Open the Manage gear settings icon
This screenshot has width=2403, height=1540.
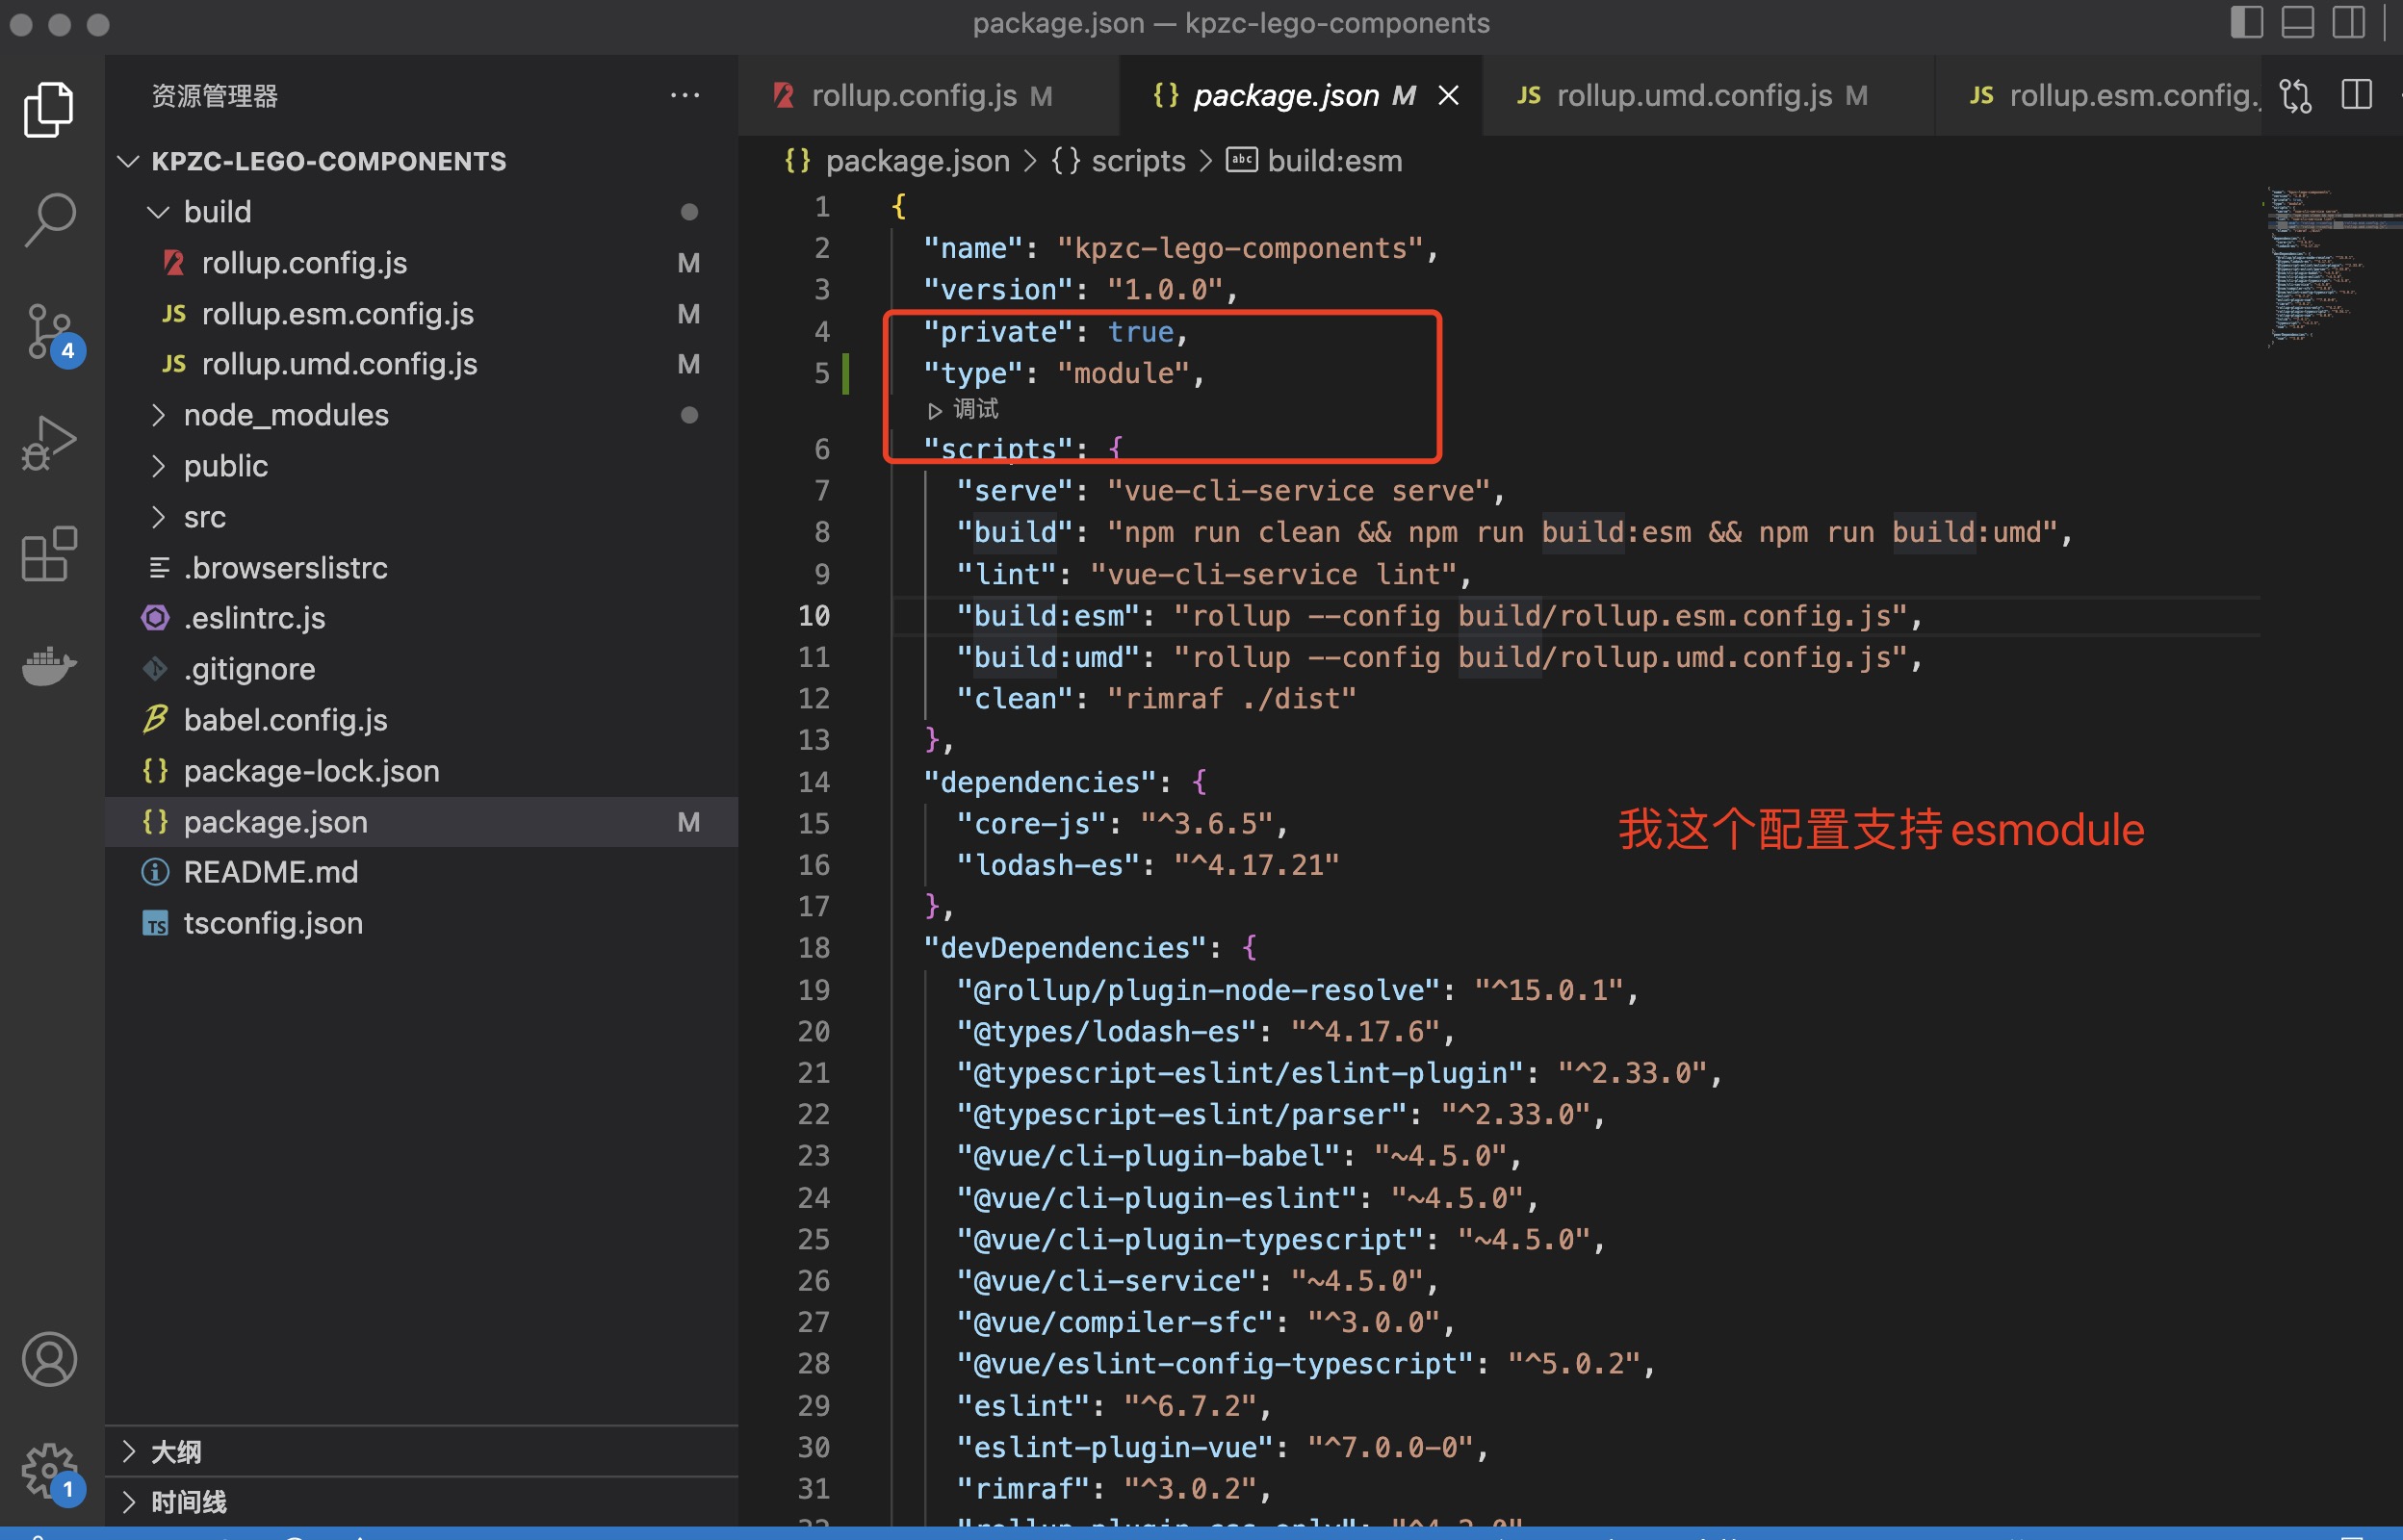click(x=52, y=1473)
